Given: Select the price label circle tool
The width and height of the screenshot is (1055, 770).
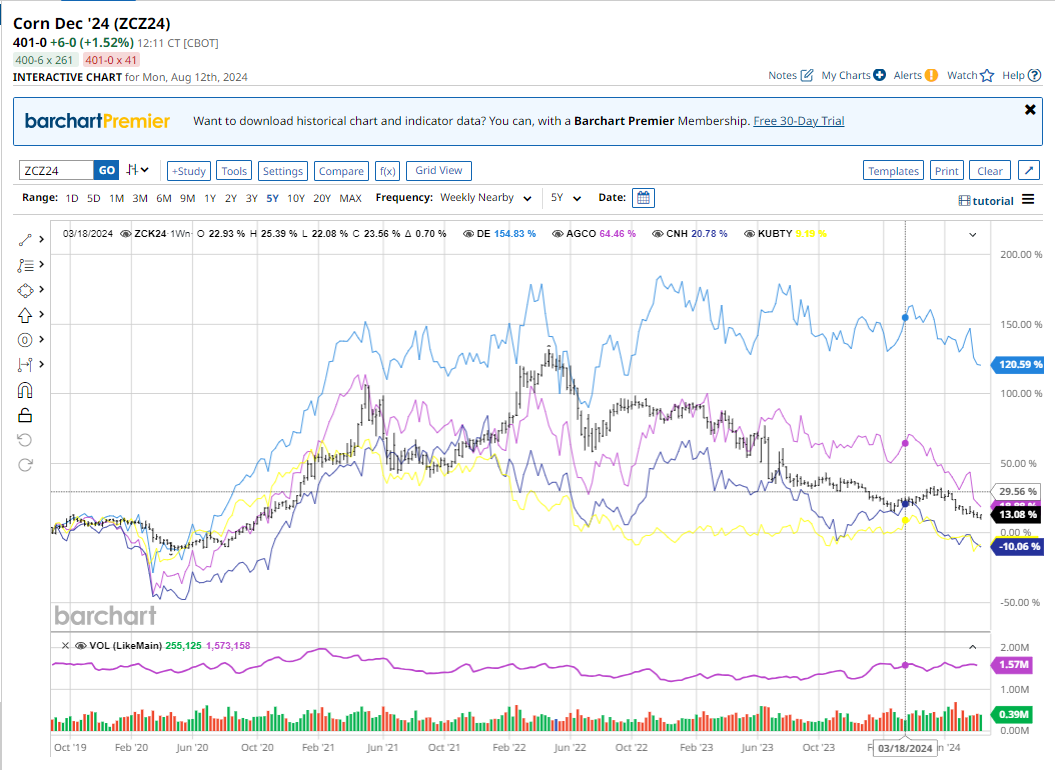Looking at the screenshot, I should click(25, 340).
